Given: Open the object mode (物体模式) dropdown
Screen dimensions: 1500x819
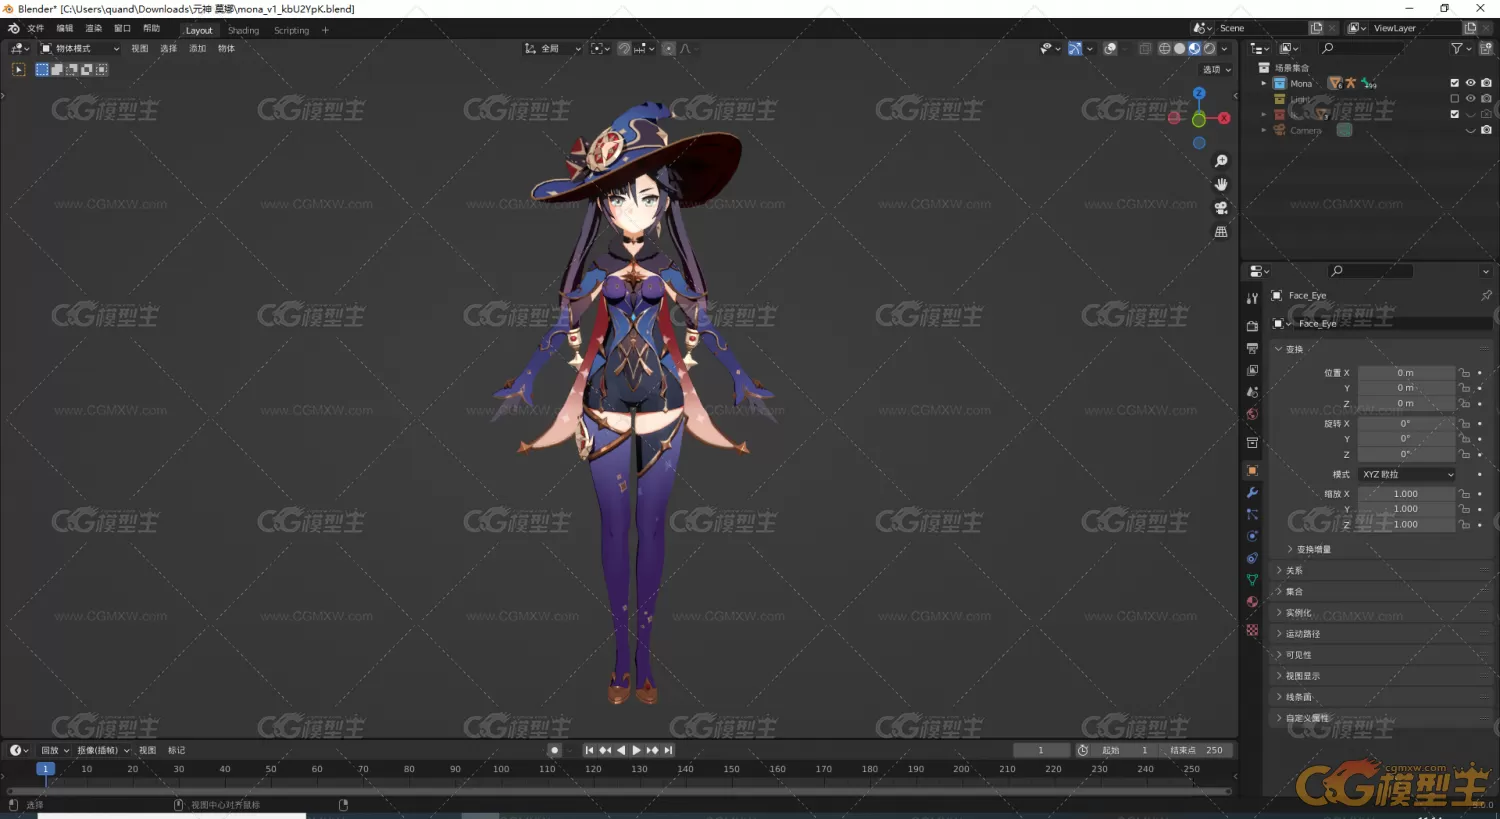Looking at the screenshot, I should click(79, 48).
